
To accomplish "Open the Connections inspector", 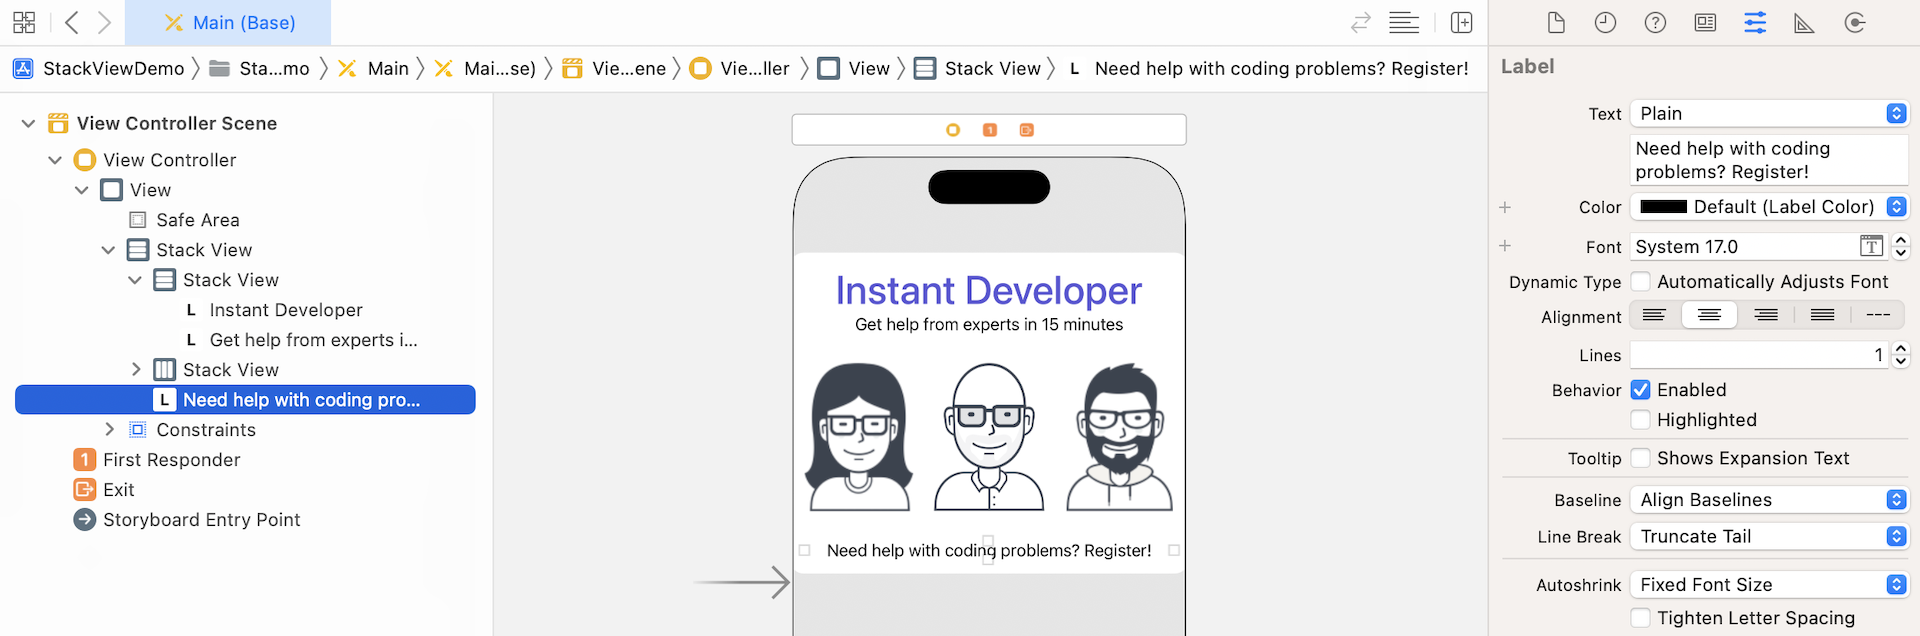I will point(1854,23).
